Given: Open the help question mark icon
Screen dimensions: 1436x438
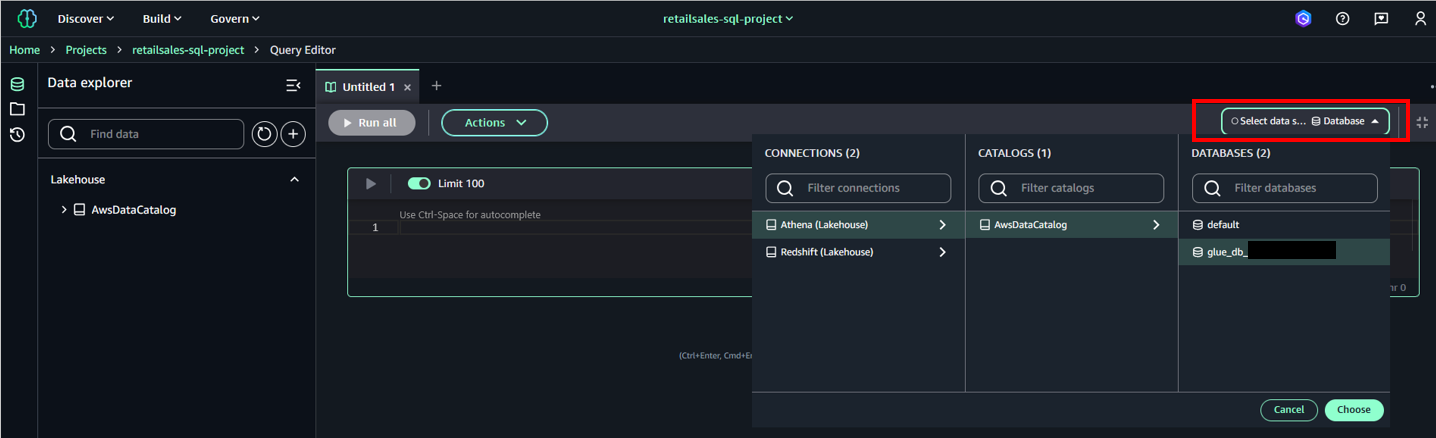Looking at the screenshot, I should [x=1342, y=19].
